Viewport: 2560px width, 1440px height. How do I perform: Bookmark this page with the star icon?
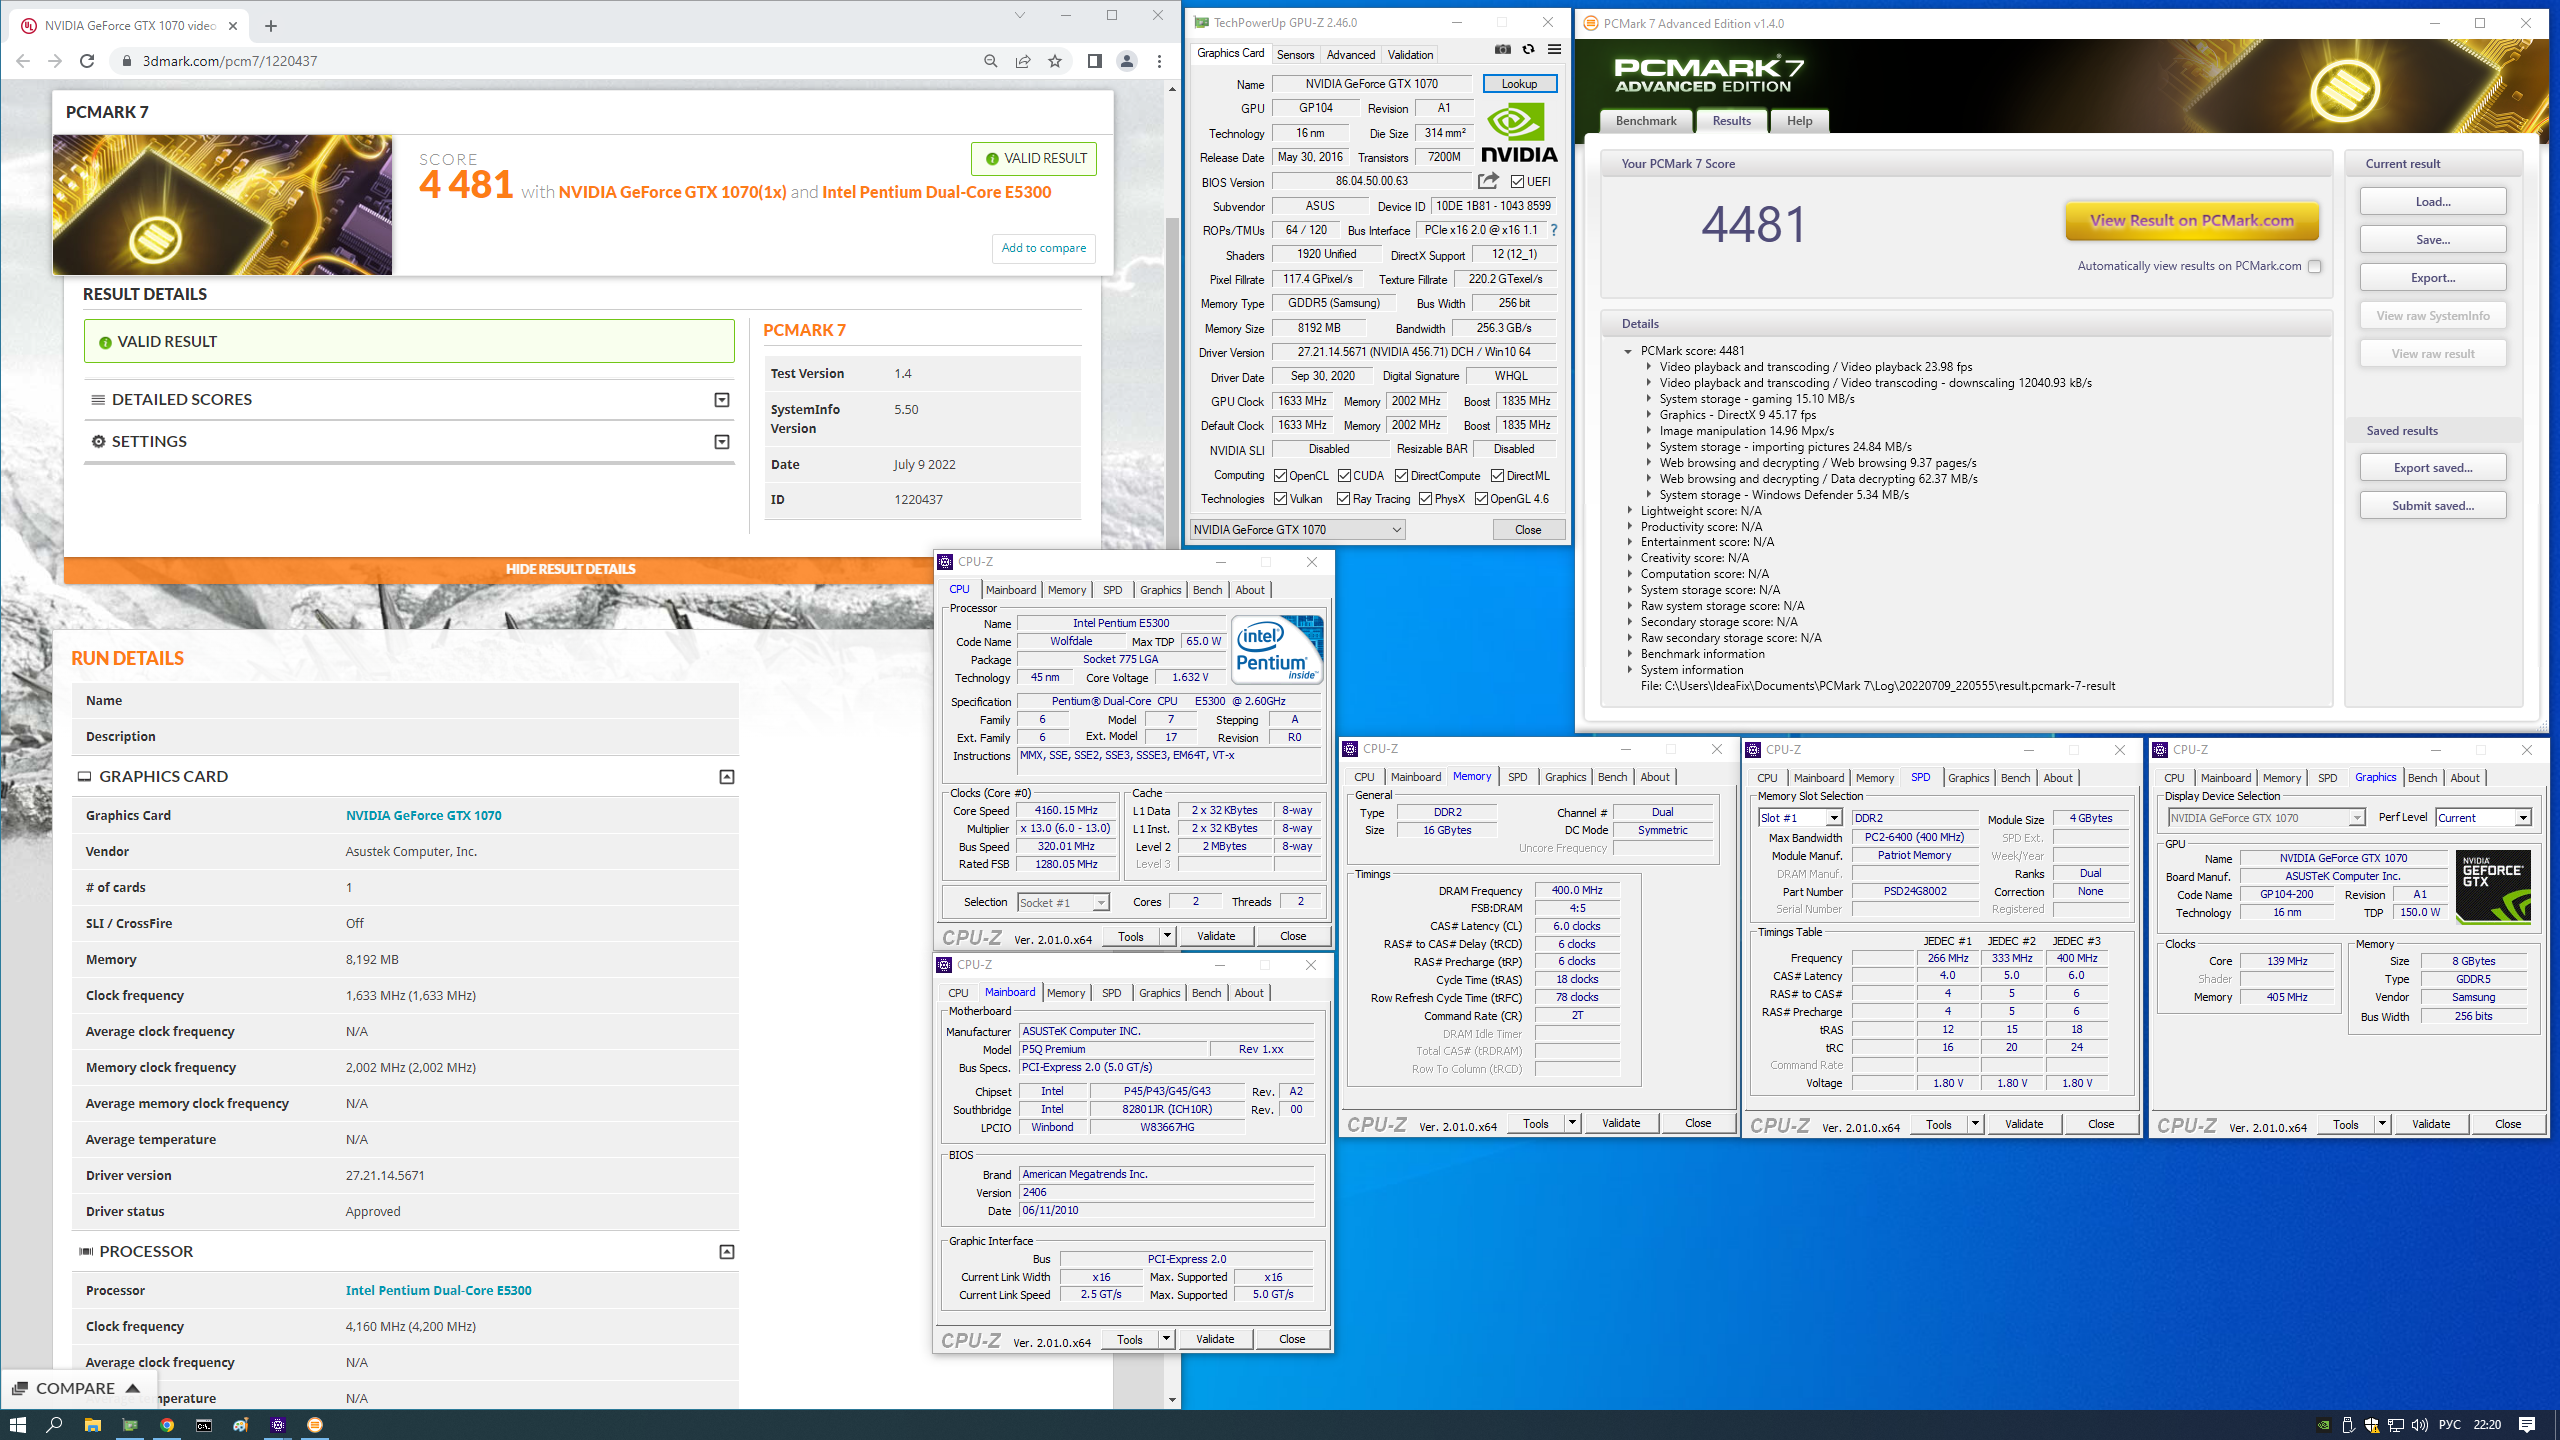[1055, 61]
